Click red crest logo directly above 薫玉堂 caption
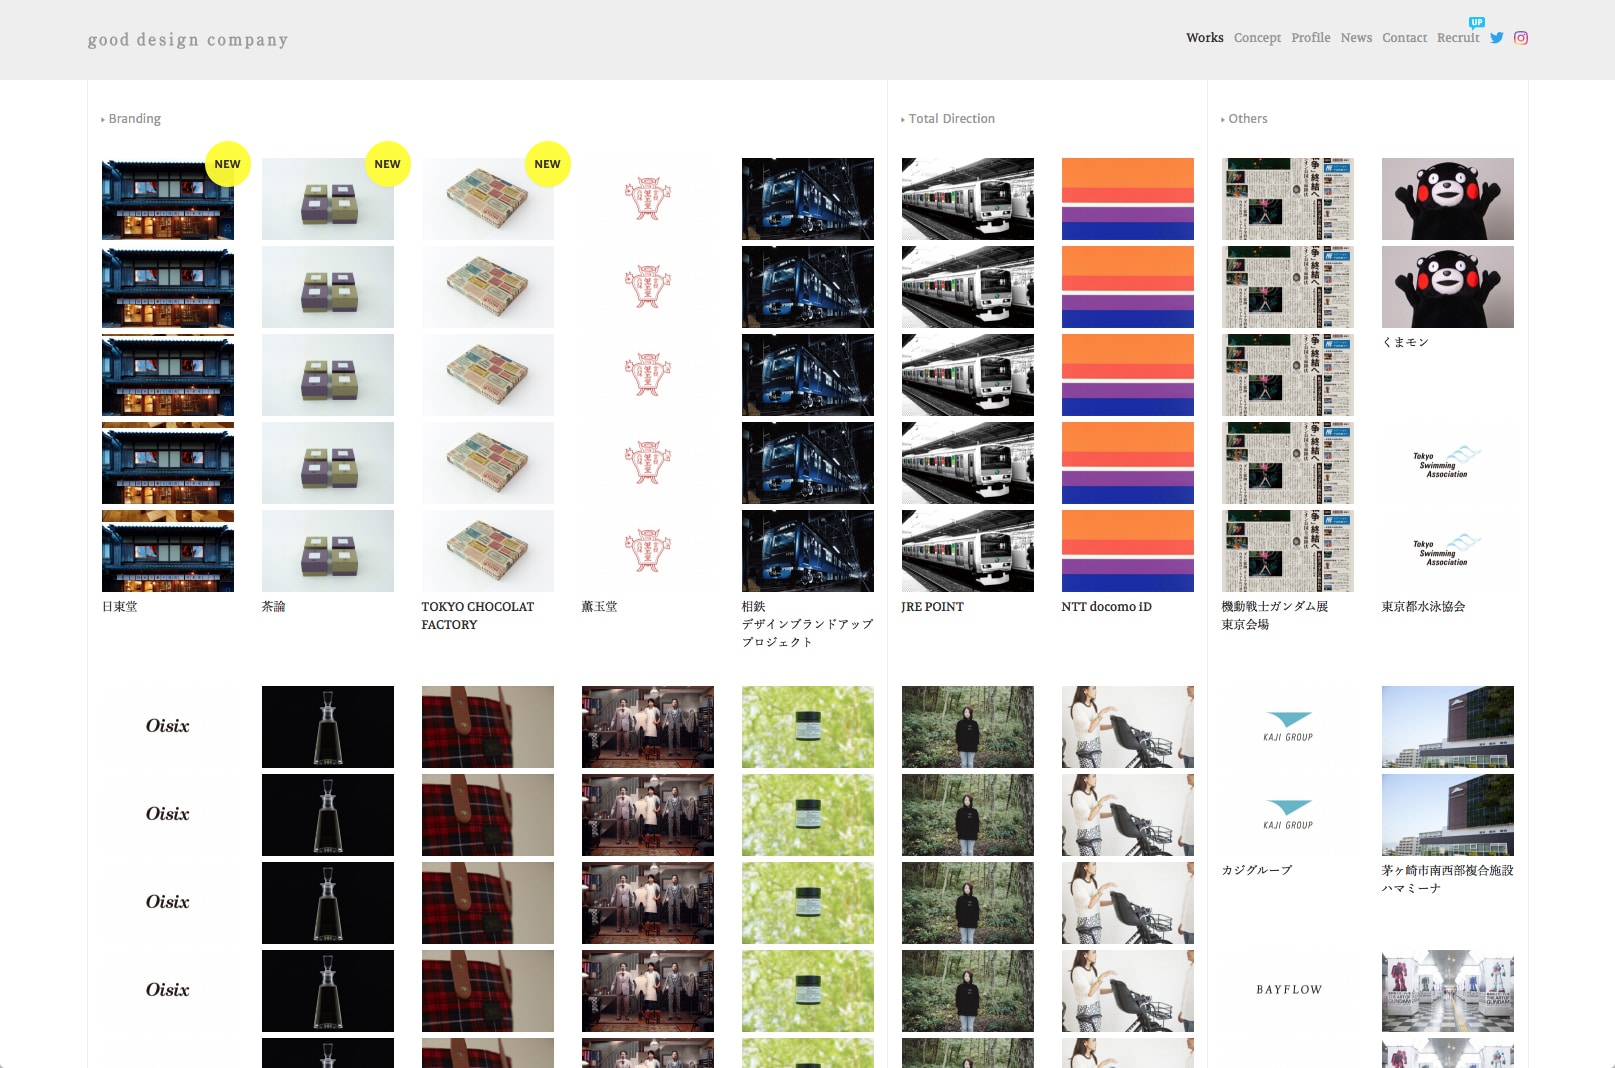The width and height of the screenshot is (1615, 1068). click(648, 551)
